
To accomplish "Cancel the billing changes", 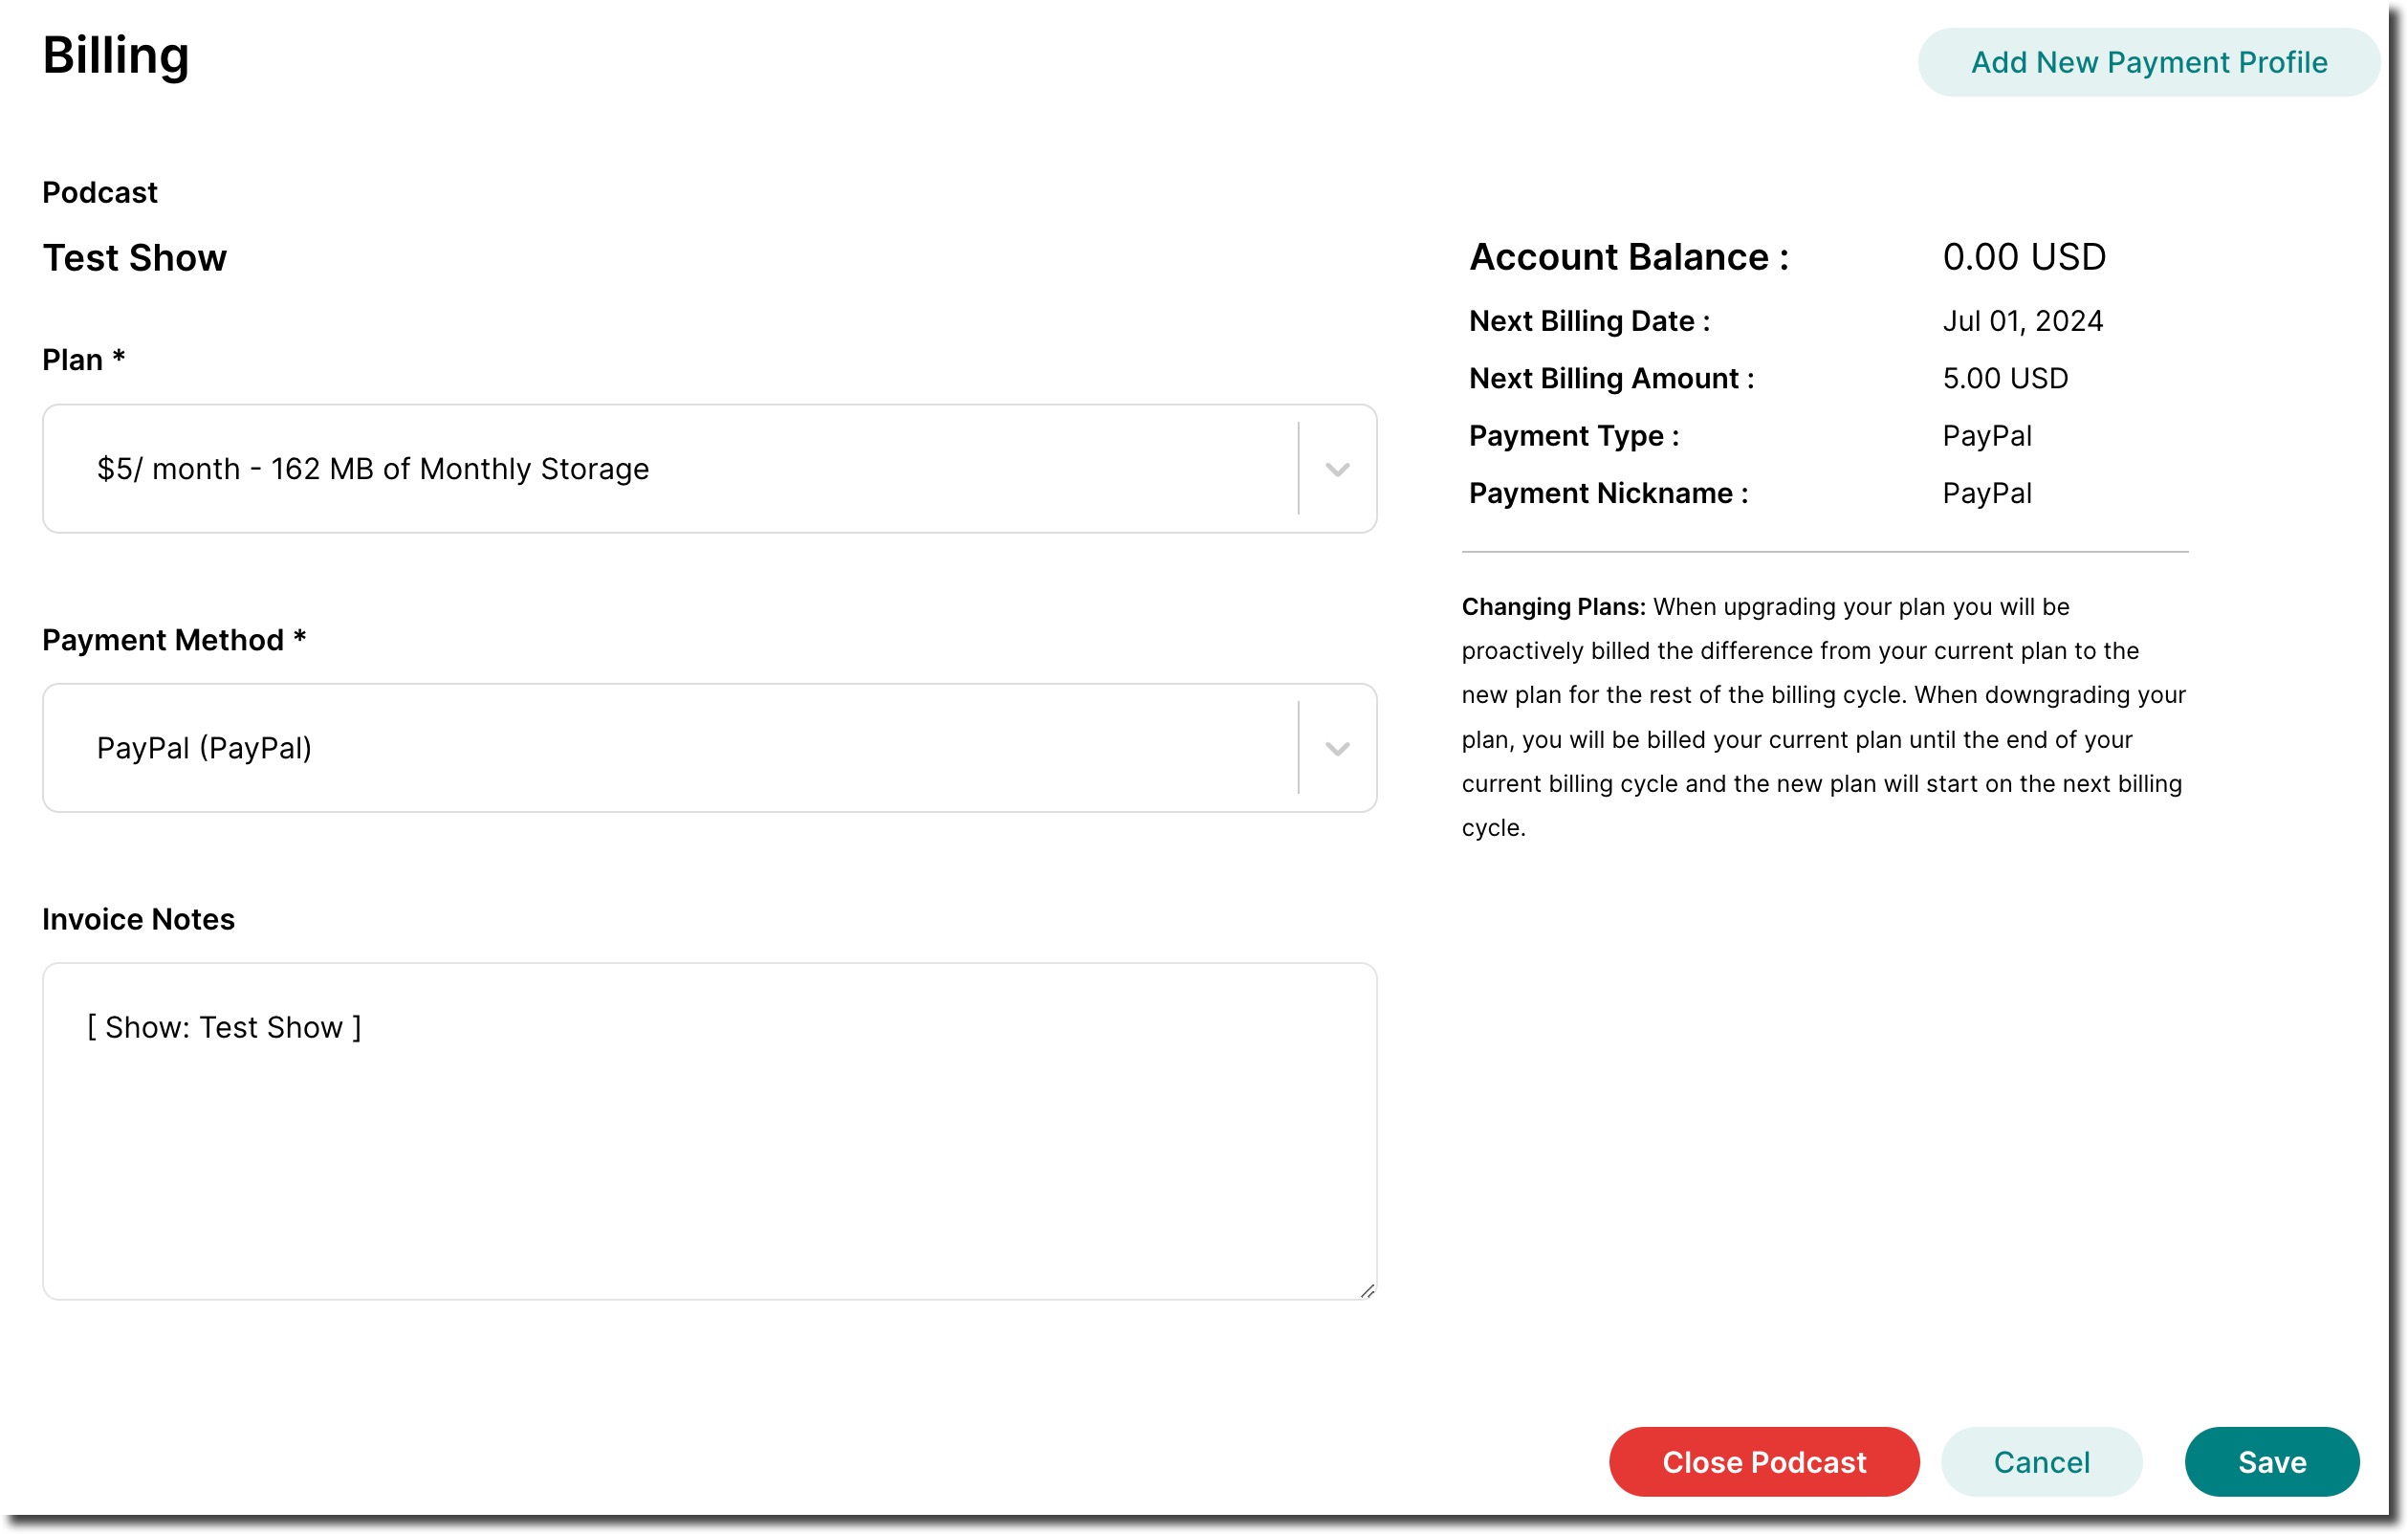I will tap(2041, 1462).
